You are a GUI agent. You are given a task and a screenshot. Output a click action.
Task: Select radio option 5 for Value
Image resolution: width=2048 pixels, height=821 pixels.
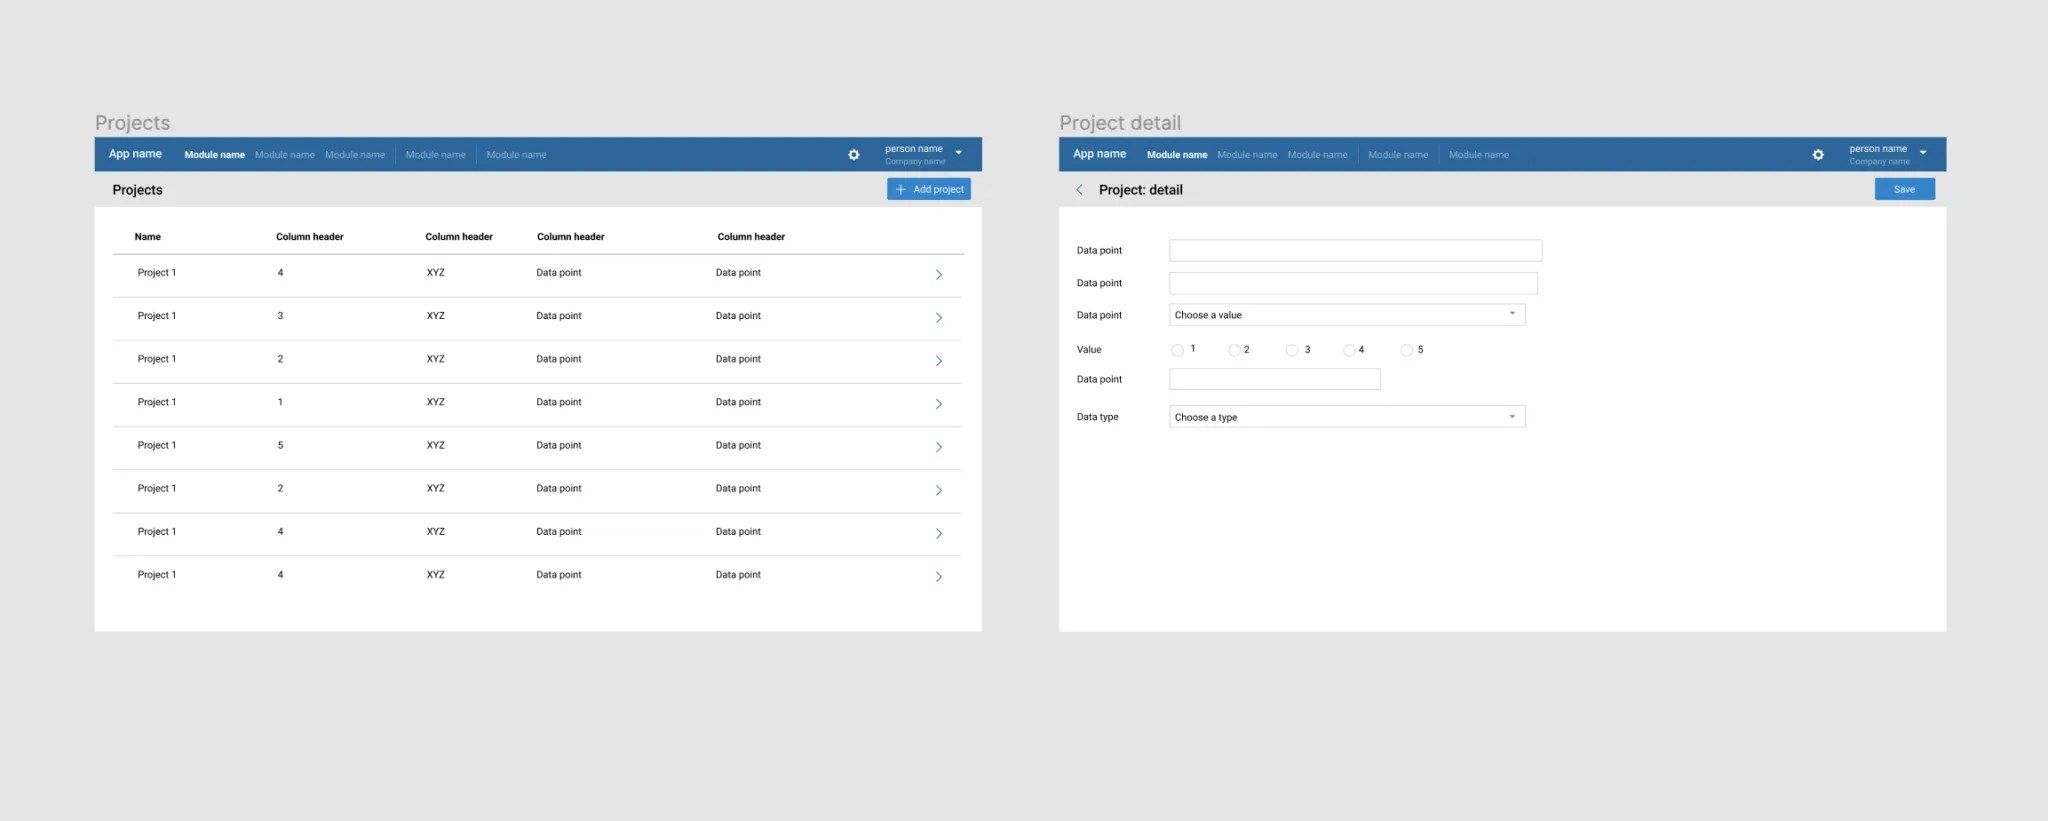click(1406, 350)
